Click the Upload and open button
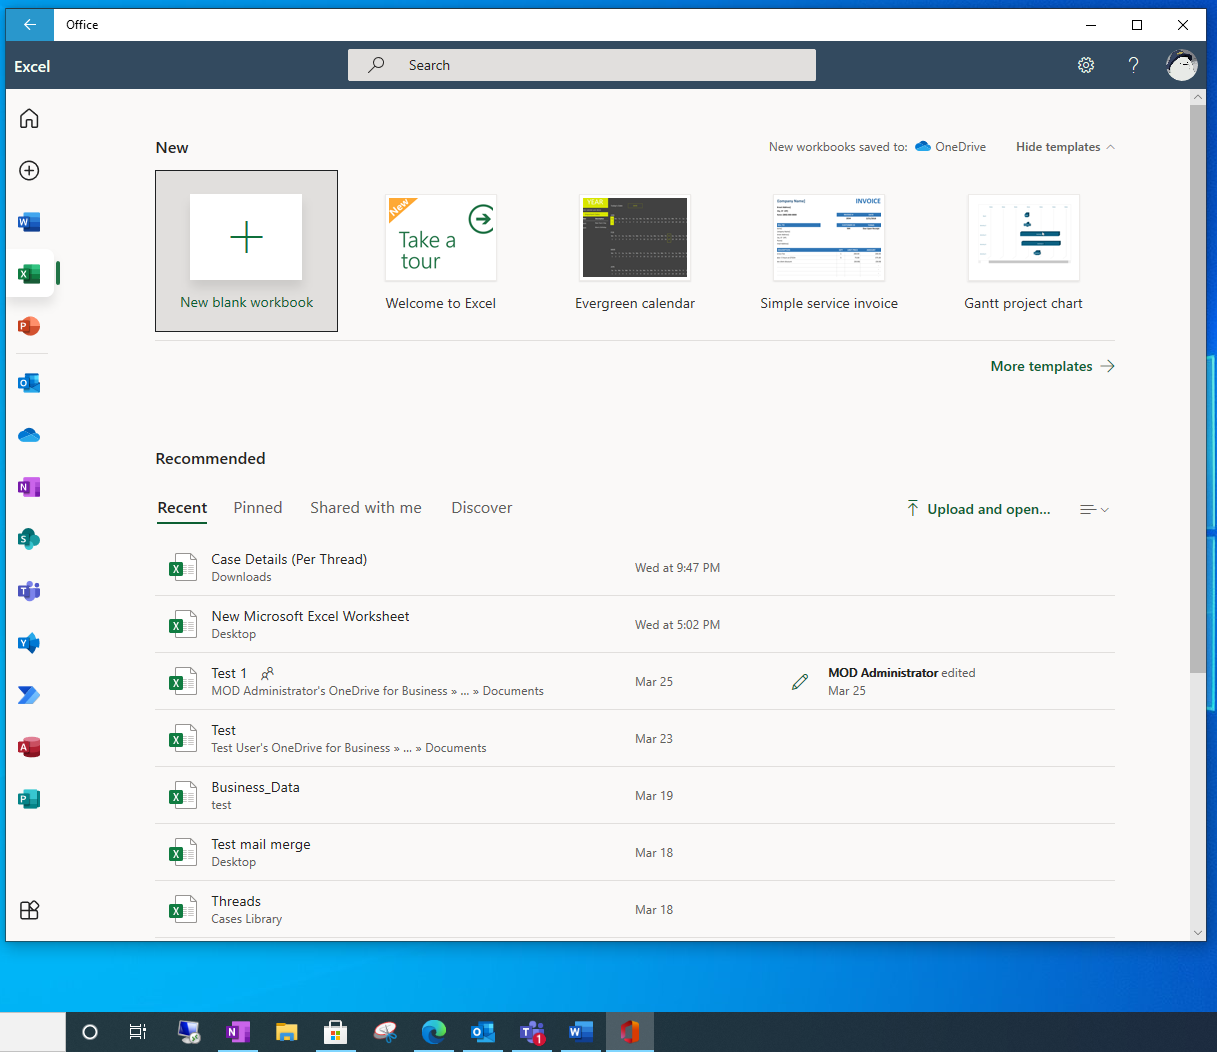Image resolution: width=1217 pixels, height=1052 pixels. tap(978, 509)
